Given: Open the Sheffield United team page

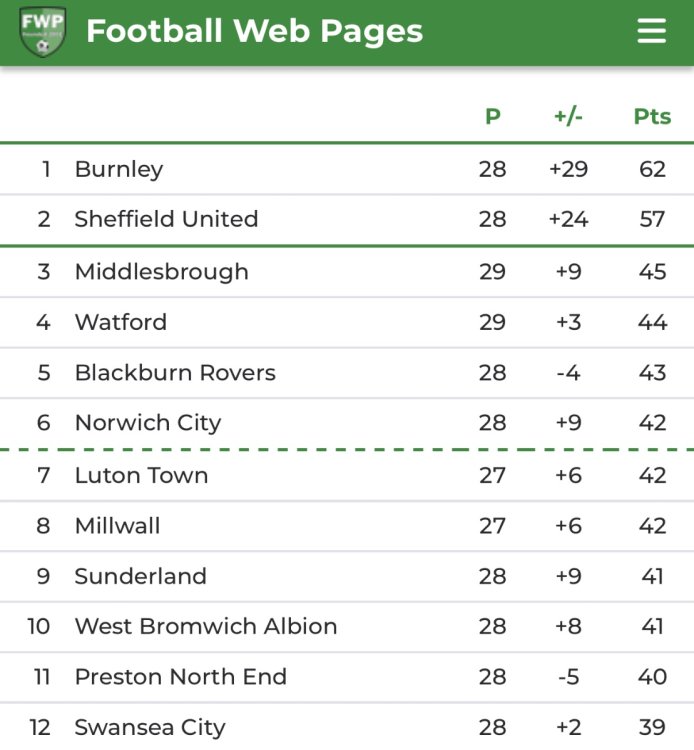Looking at the screenshot, I should tap(166, 219).
